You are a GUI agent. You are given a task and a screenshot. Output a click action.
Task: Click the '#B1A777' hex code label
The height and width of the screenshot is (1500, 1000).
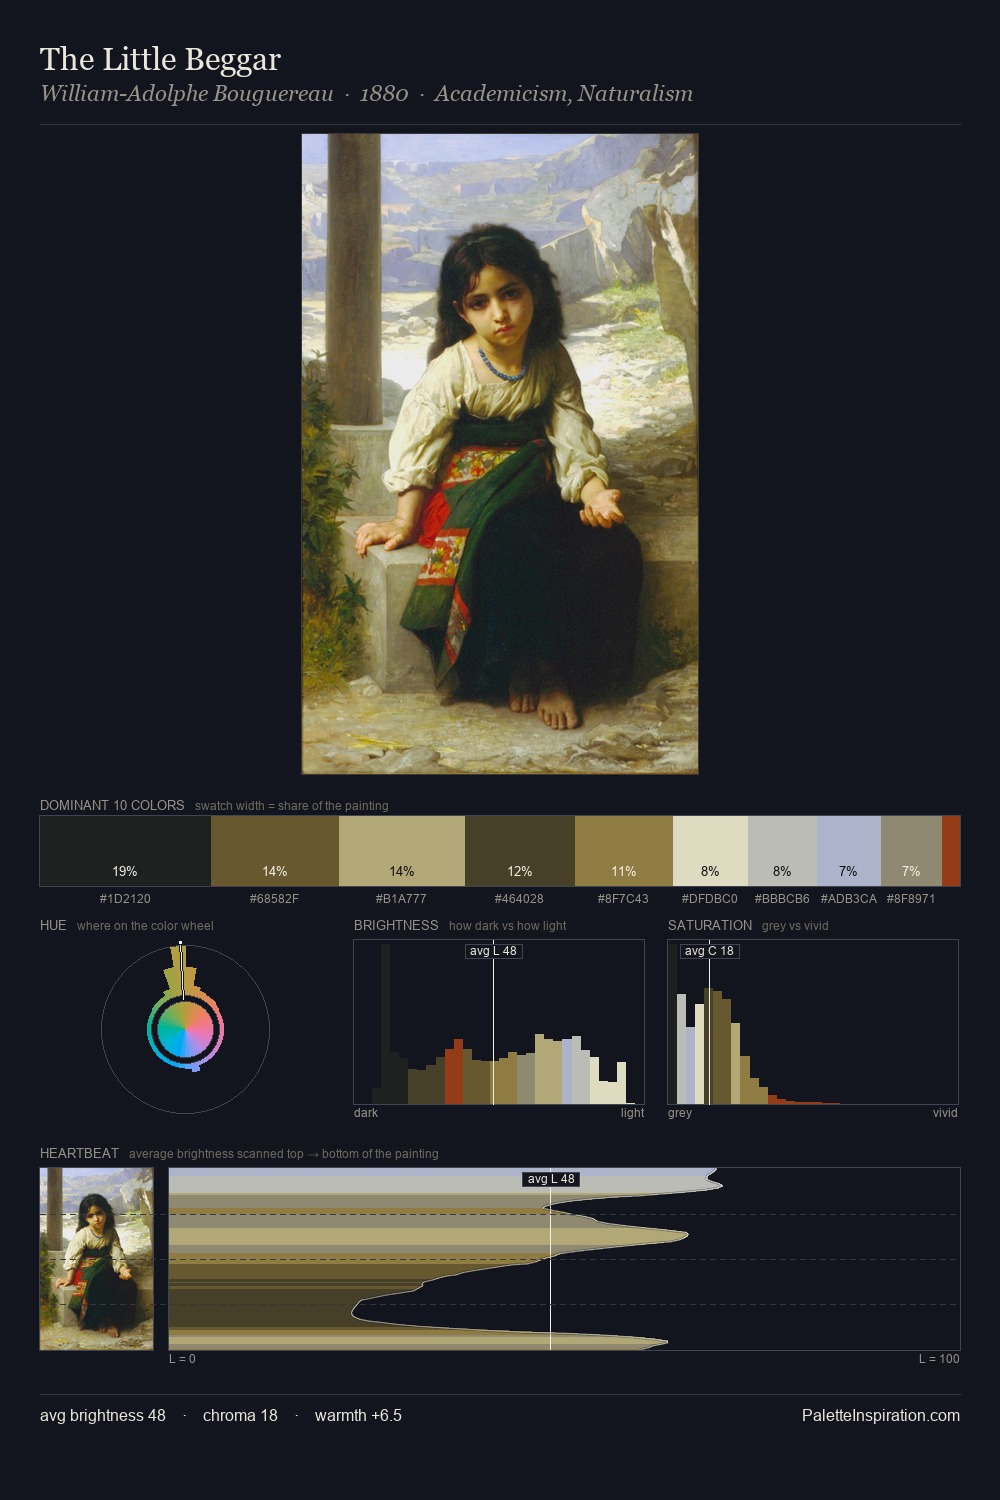pyautogui.click(x=402, y=899)
